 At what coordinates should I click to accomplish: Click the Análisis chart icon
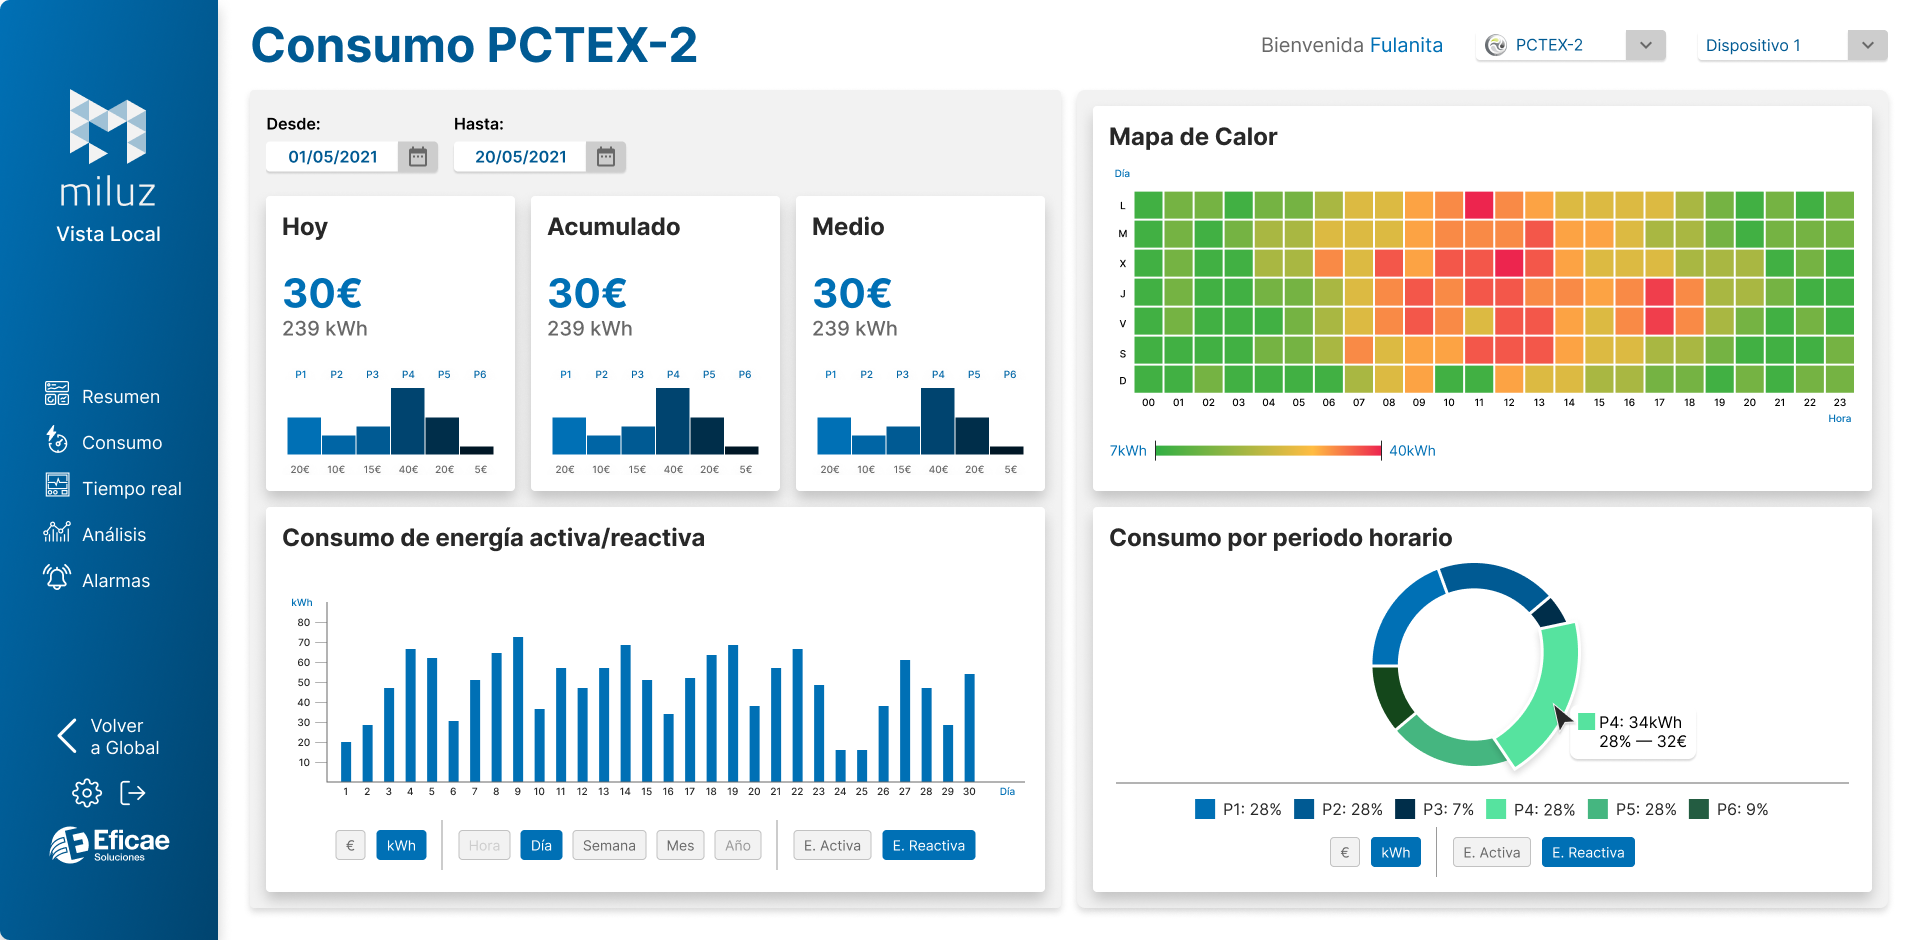(x=57, y=532)
